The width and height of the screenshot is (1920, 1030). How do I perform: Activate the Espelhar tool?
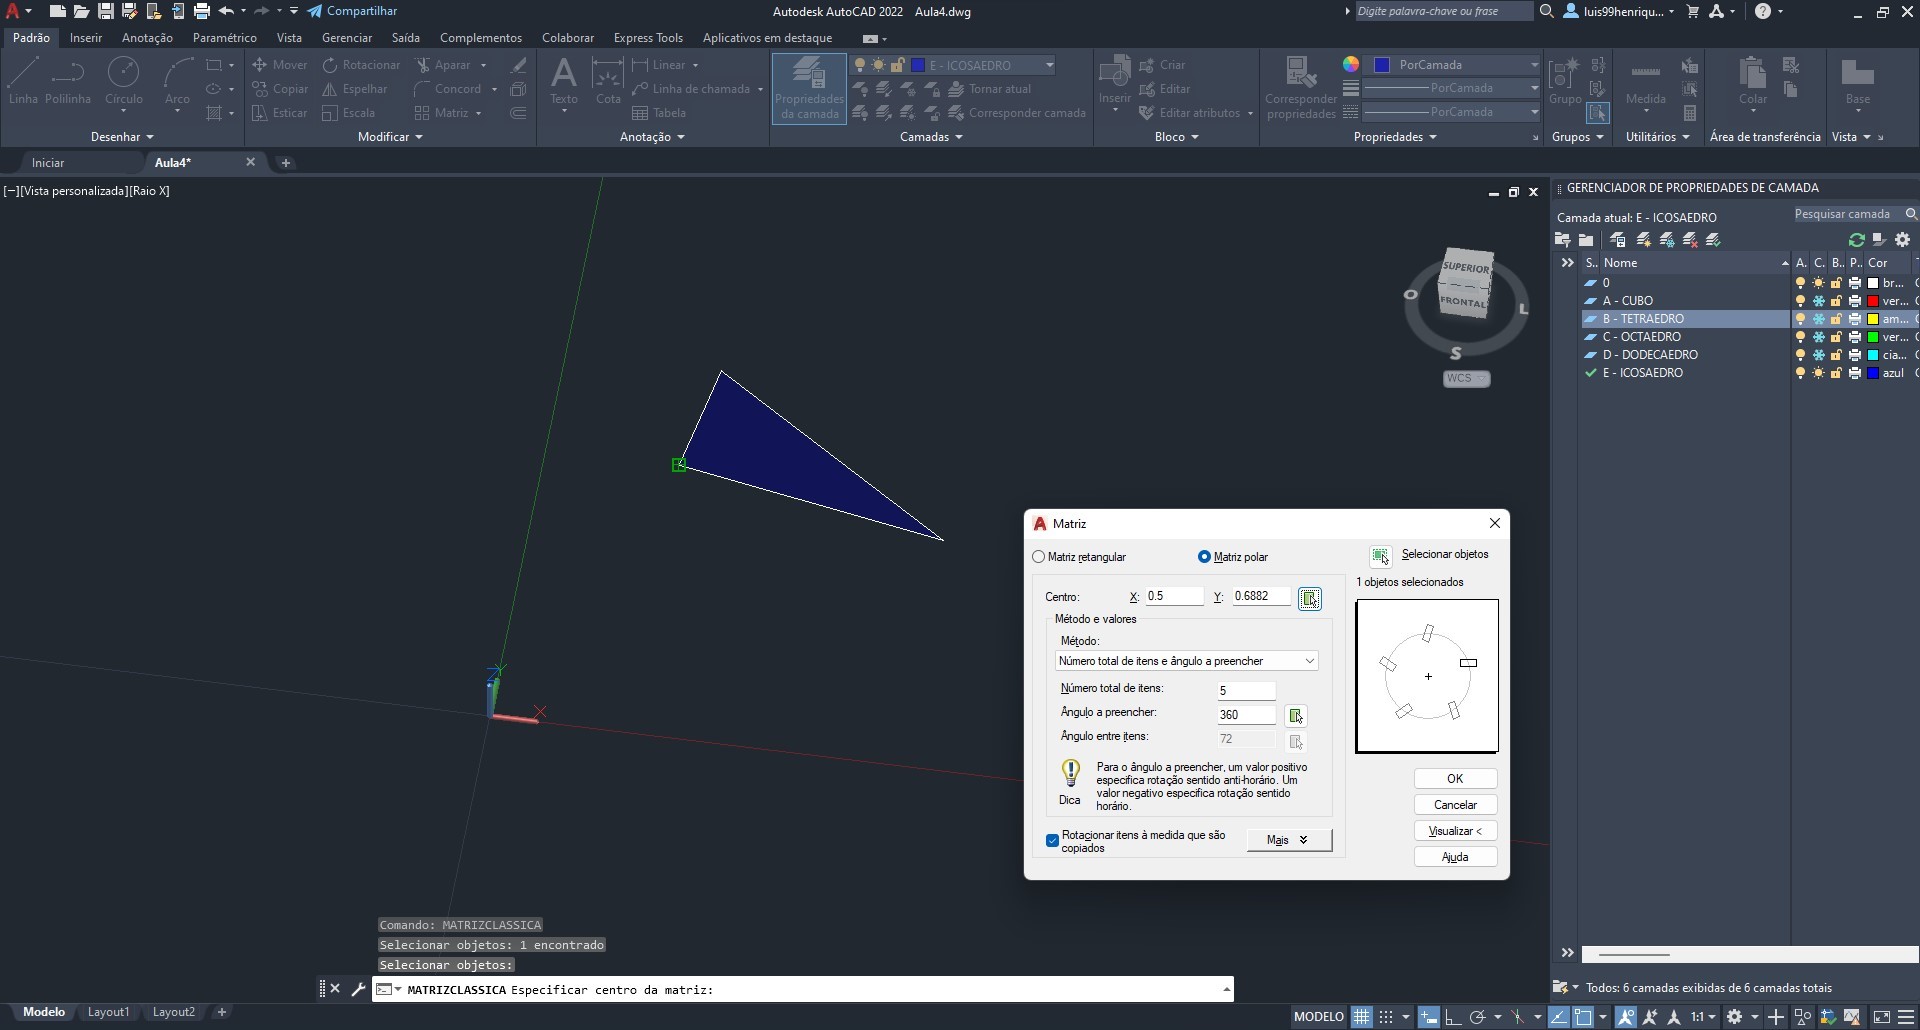click(x=354, y=89)
